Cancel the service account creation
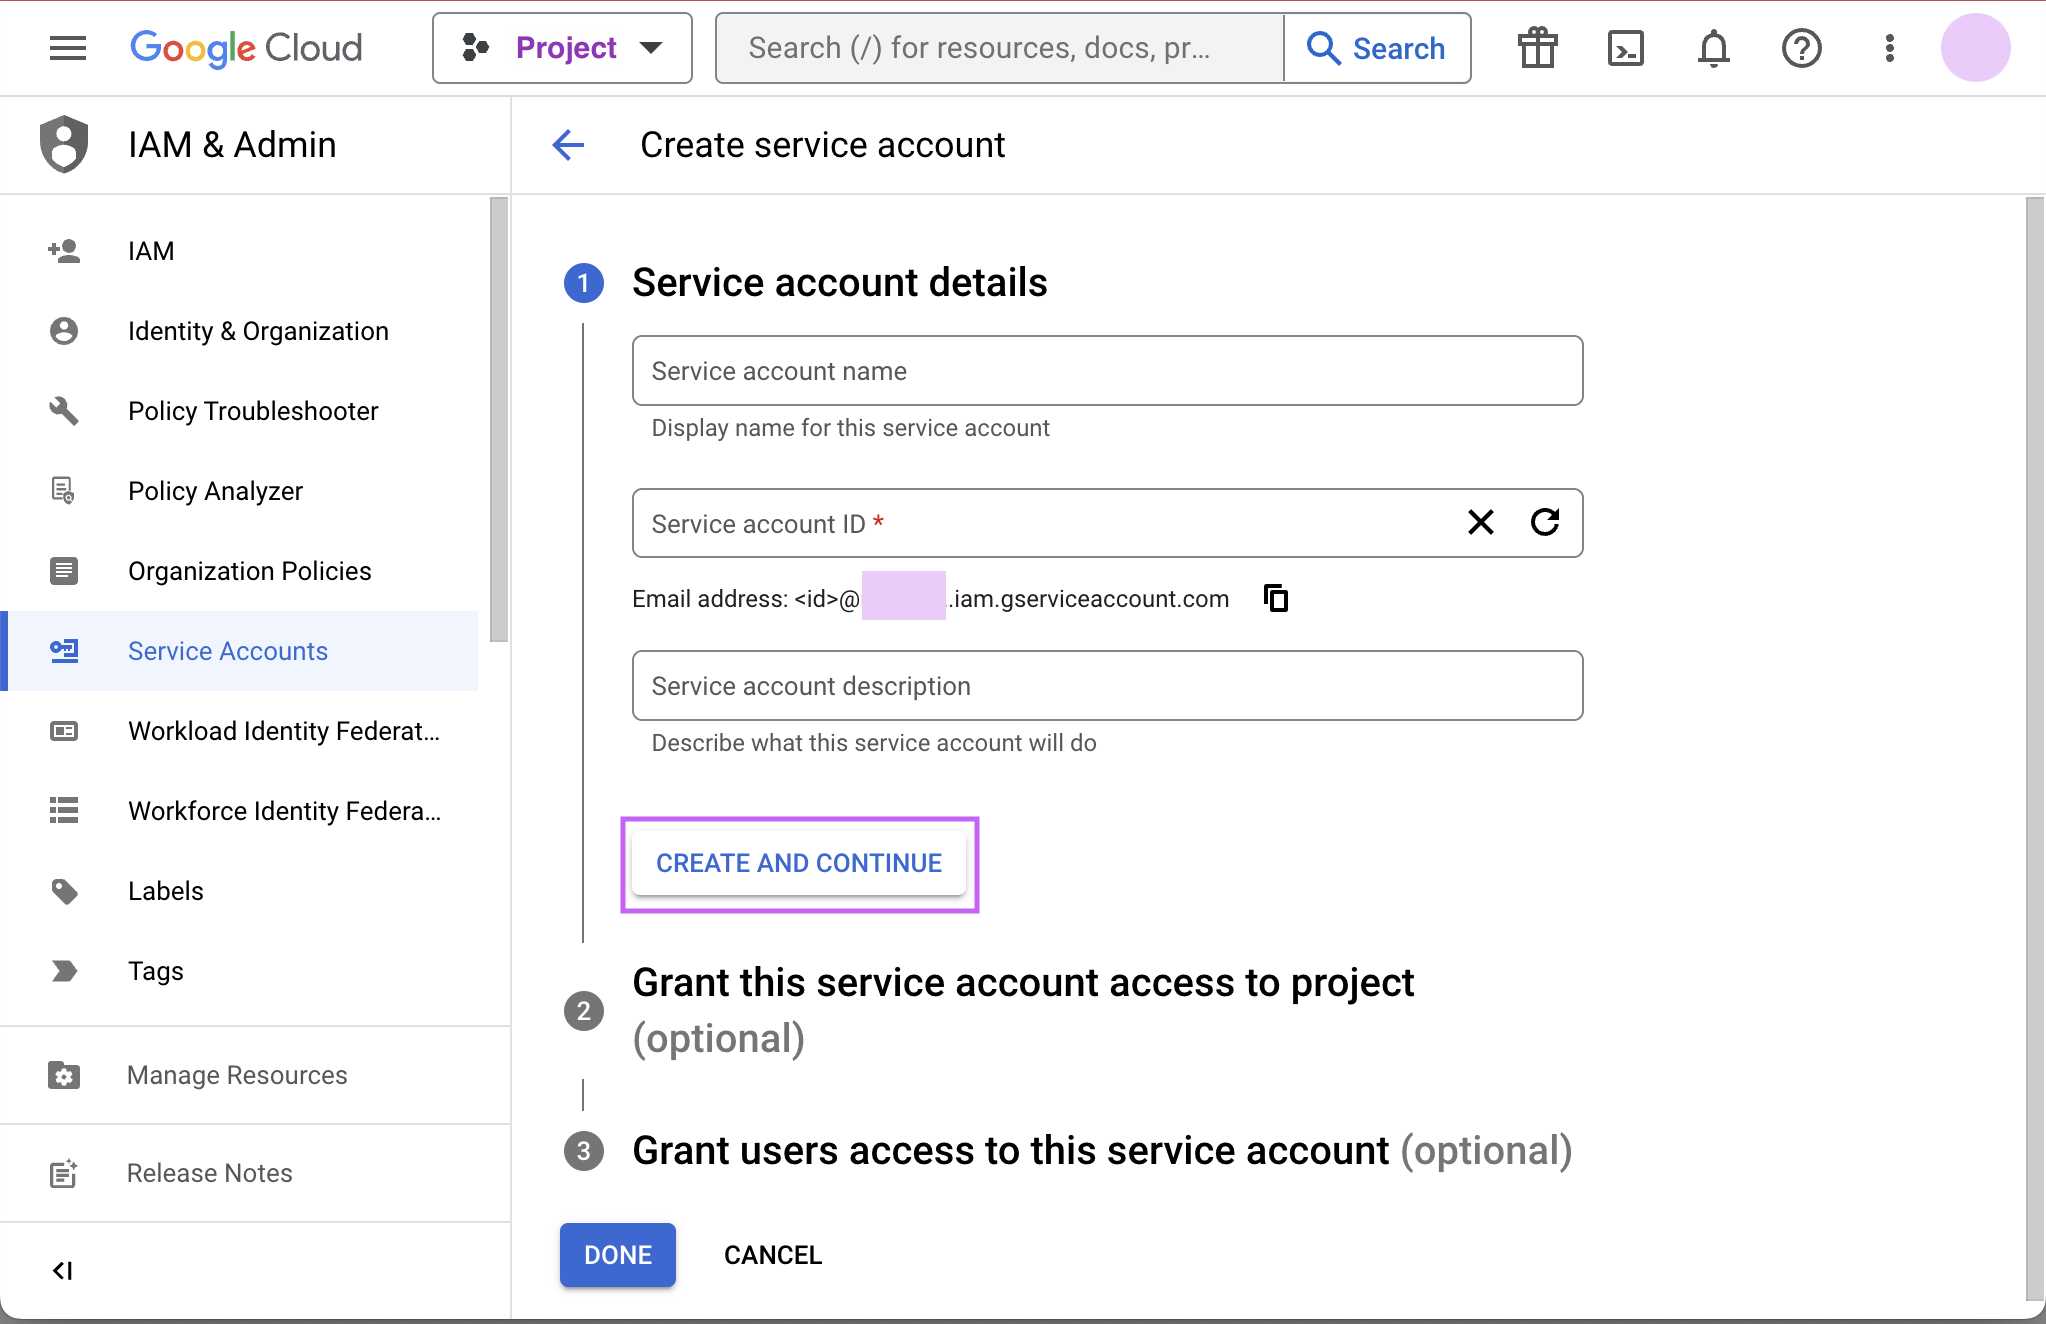Screen dimensions: 2046x1324 pyautogui.click(x=771, y=1254)
